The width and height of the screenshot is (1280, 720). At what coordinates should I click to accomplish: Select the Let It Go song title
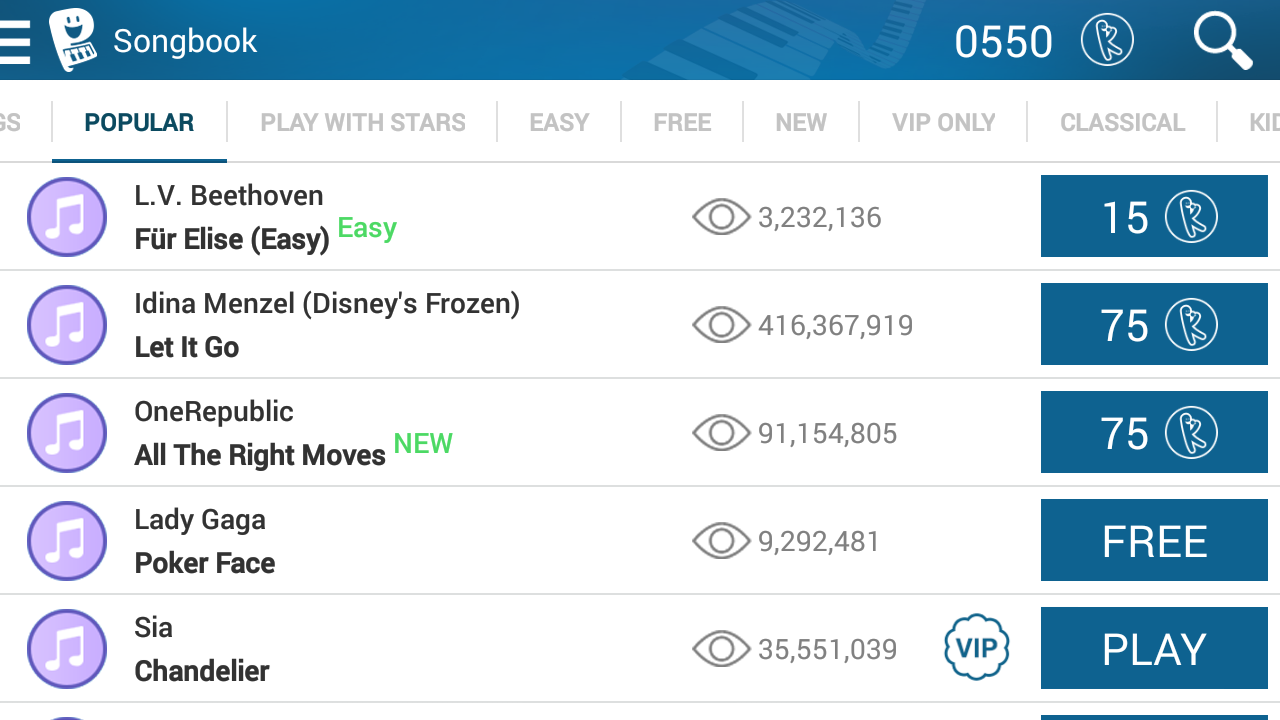click(187, 348)
